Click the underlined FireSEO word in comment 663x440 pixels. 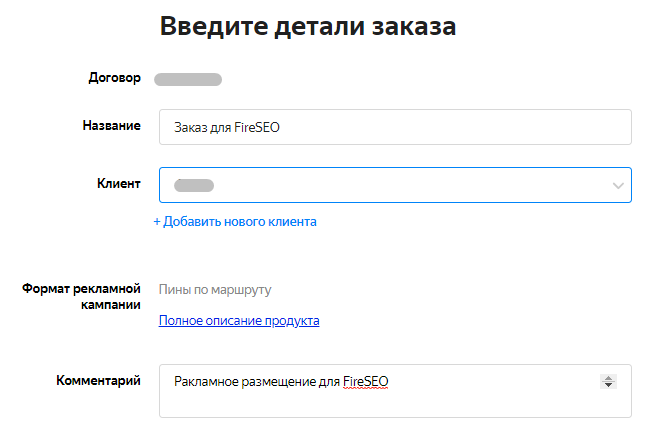(x=365, y=381)
